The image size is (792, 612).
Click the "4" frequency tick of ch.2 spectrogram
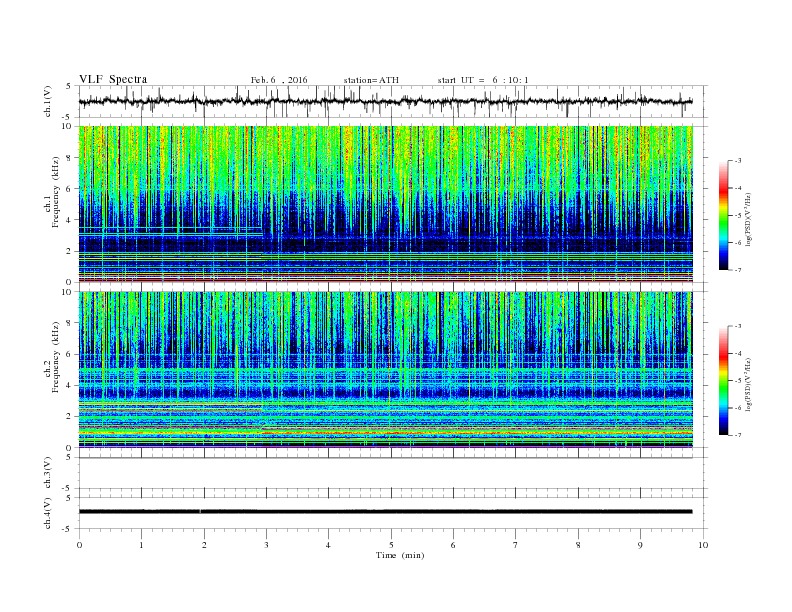70,385
